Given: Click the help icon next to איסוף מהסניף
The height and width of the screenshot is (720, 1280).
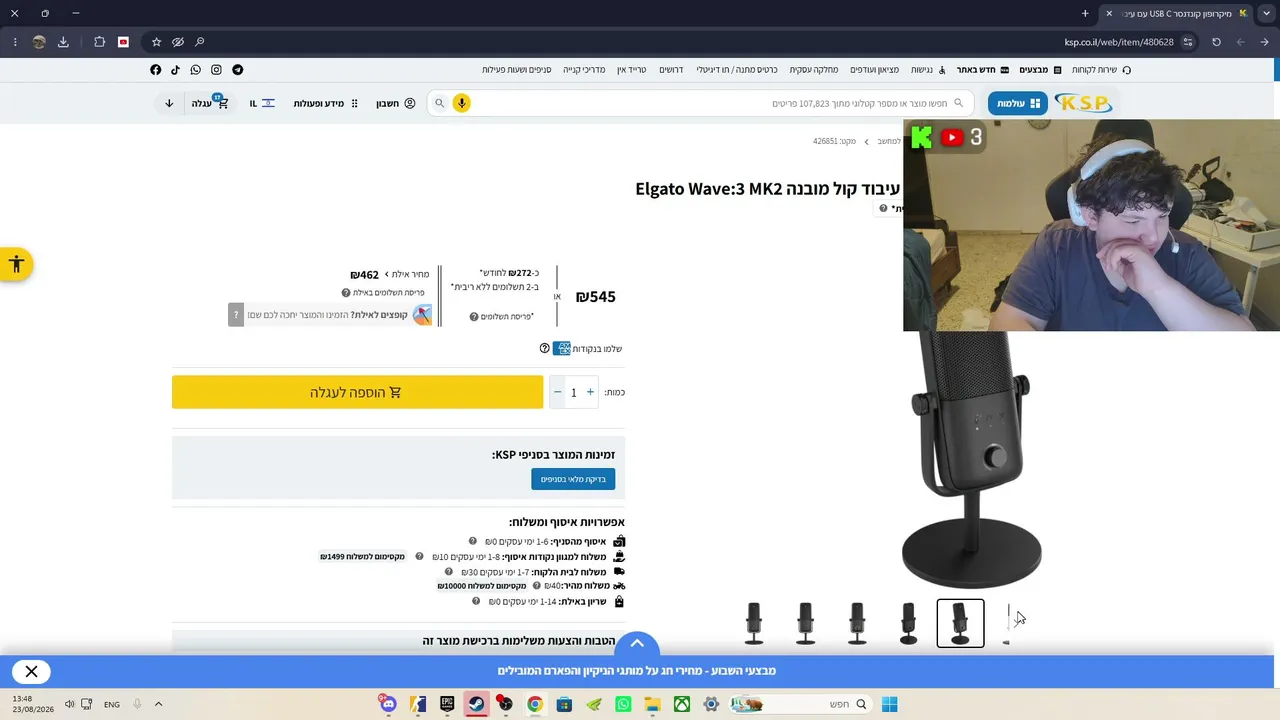Looking at the screenshot, I should pyautogui.click(x=473, y=541).
